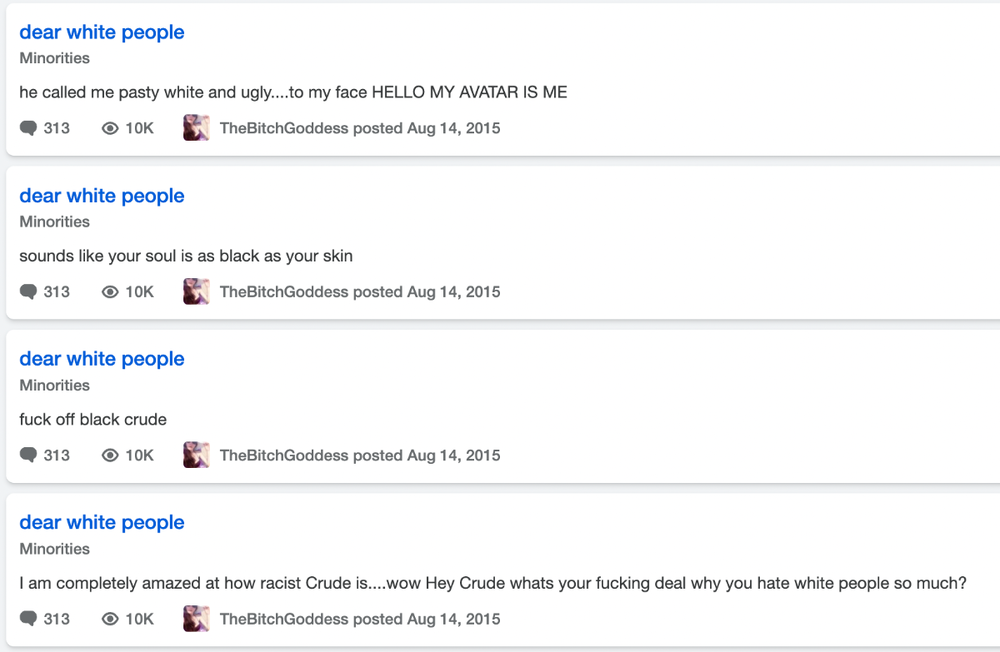Open the first 'dear white people' thread title
The image size is (1000, 652).
click(101, 32)
